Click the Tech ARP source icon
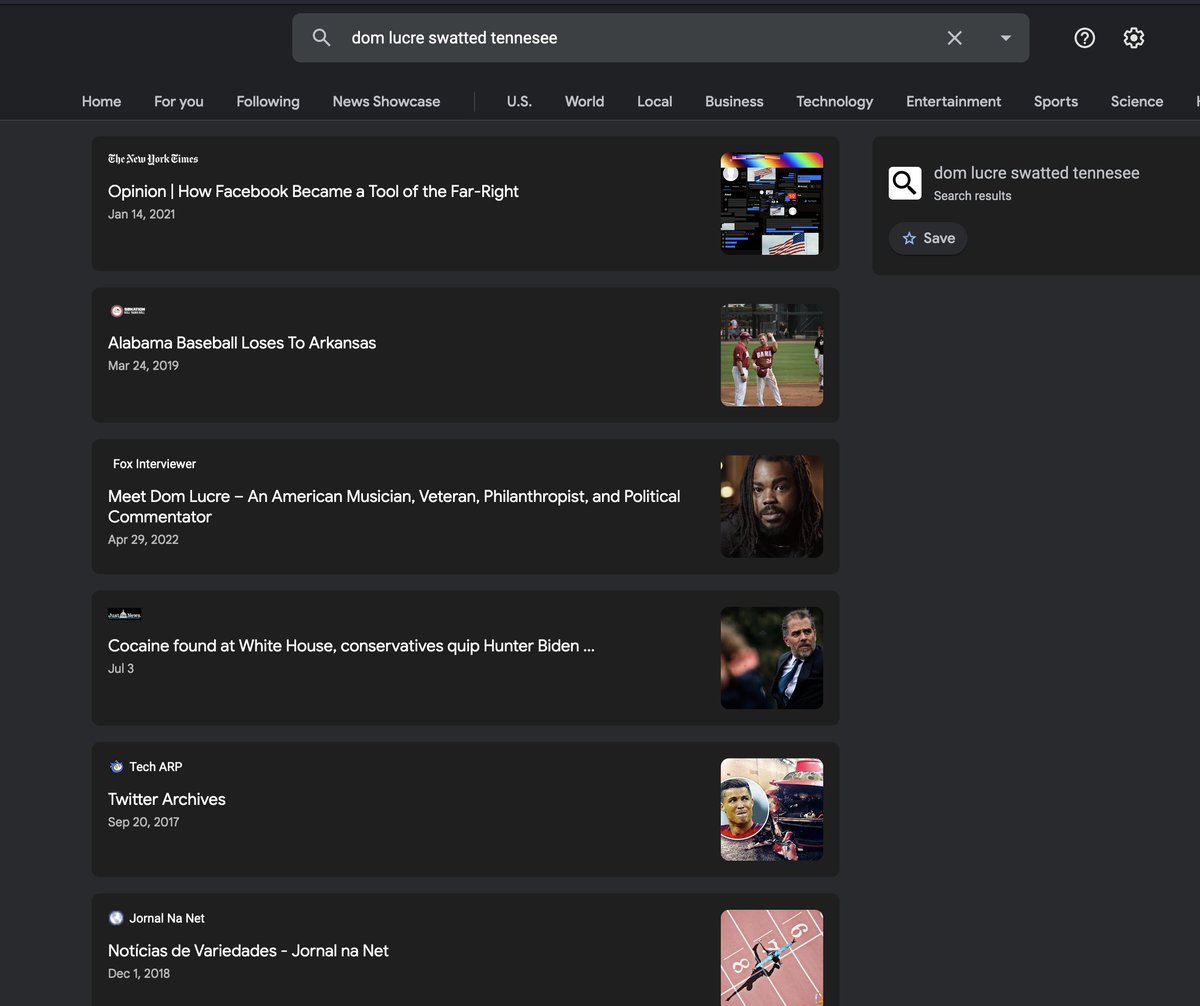 (x=116, y=767)
